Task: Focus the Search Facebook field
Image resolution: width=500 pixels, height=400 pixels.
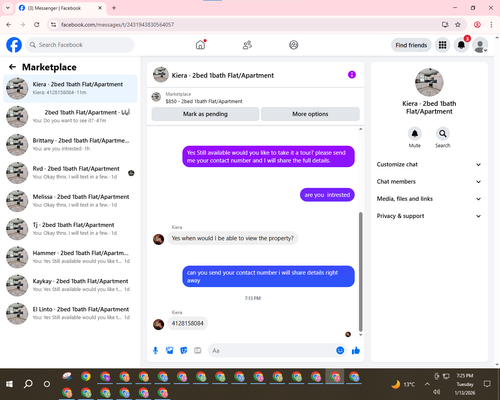Action: pos(80,45)
